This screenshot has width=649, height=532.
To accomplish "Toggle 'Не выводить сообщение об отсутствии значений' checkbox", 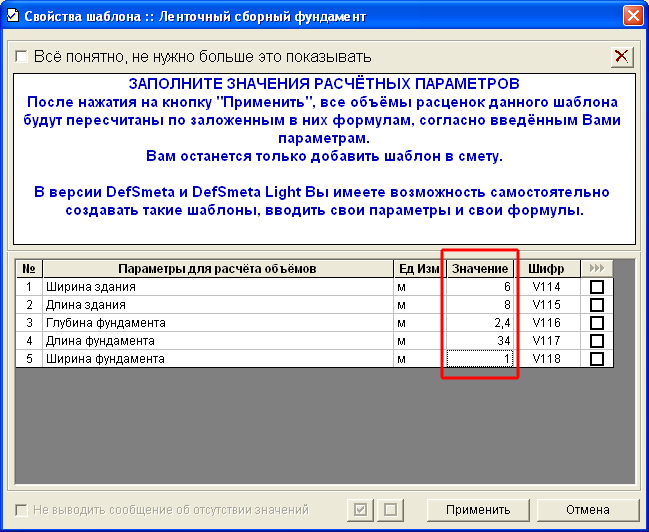I will click(22, 510).
